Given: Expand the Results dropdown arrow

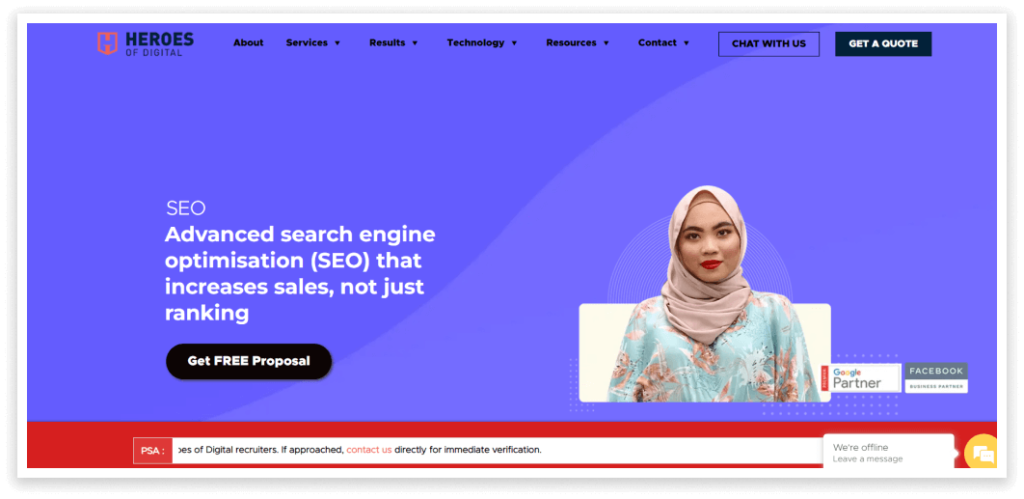Looking at the screenshot, I should (415, 43).
